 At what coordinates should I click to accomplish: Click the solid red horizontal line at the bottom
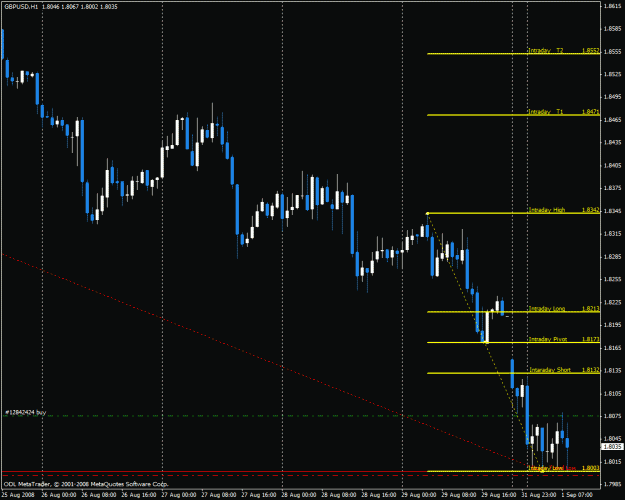pos(215,472)
